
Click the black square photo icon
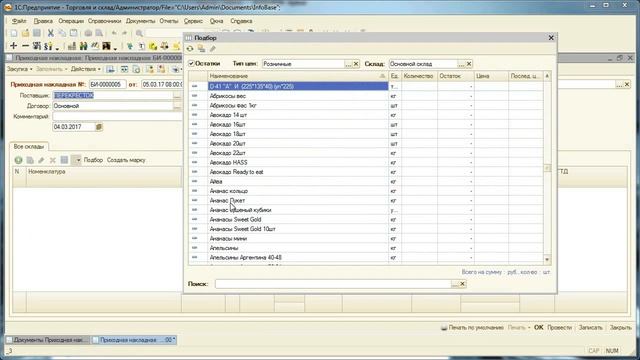click(106, 46)
